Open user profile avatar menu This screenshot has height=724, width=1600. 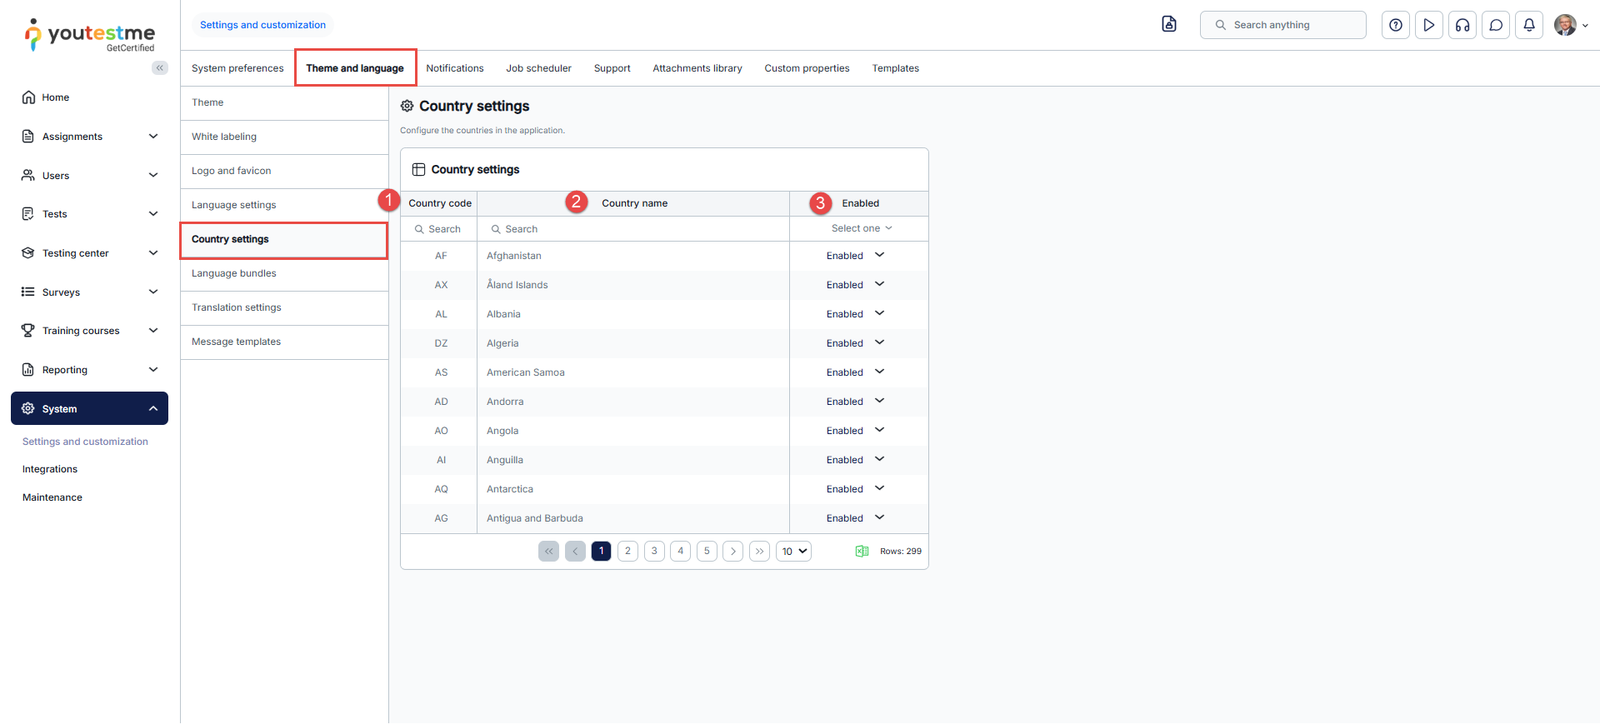pos(1568,25)
